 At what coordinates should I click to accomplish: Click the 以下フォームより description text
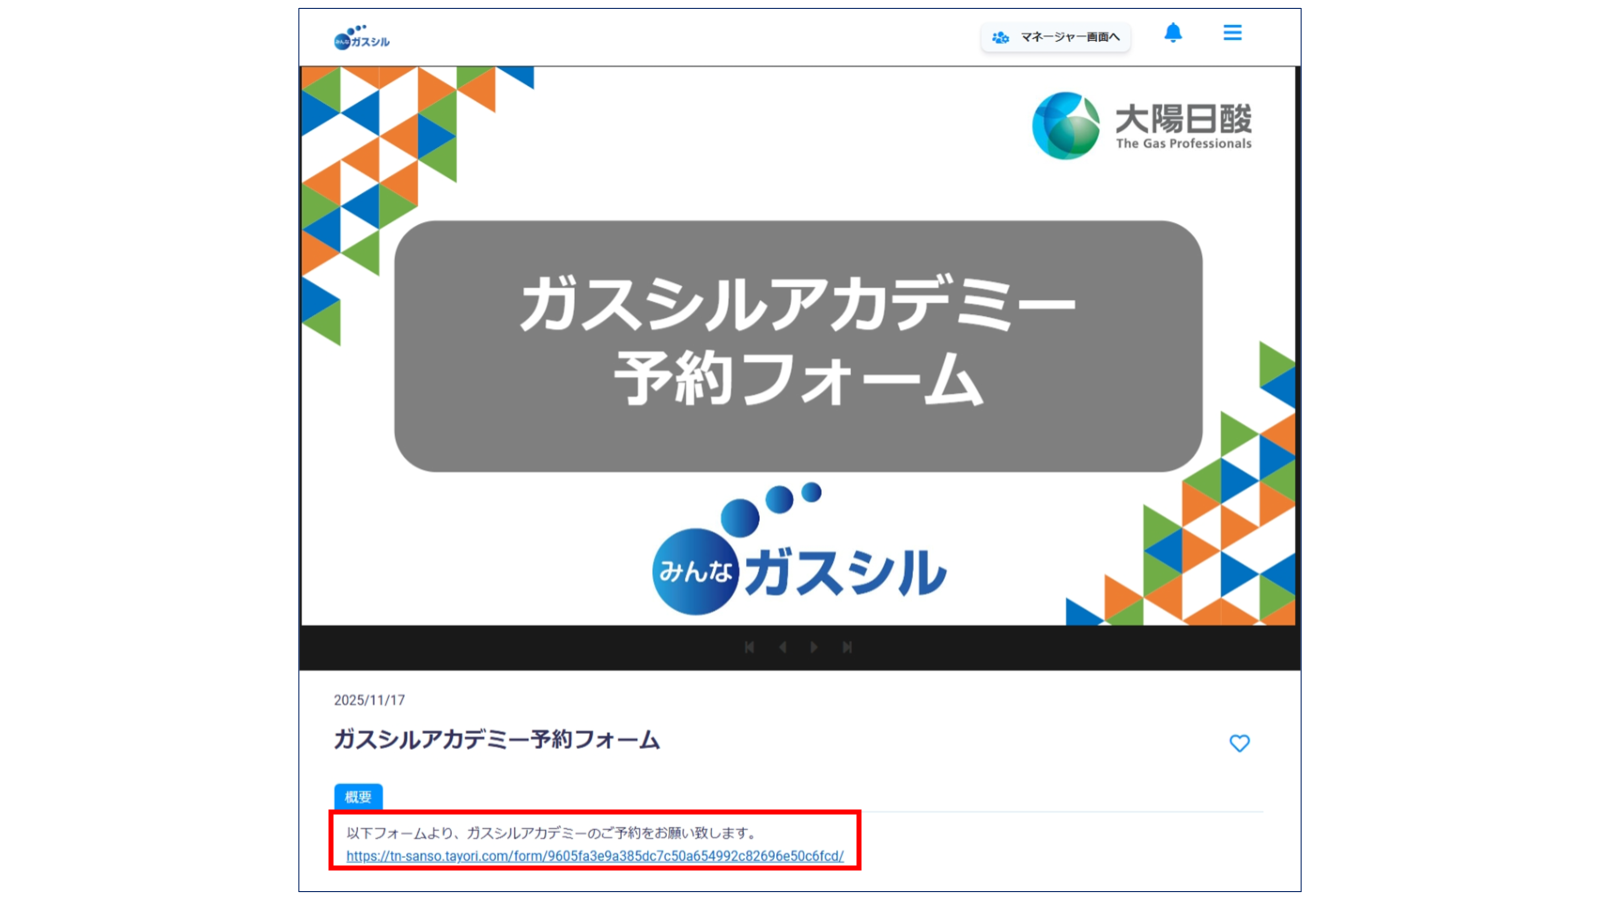coord(551,832)
